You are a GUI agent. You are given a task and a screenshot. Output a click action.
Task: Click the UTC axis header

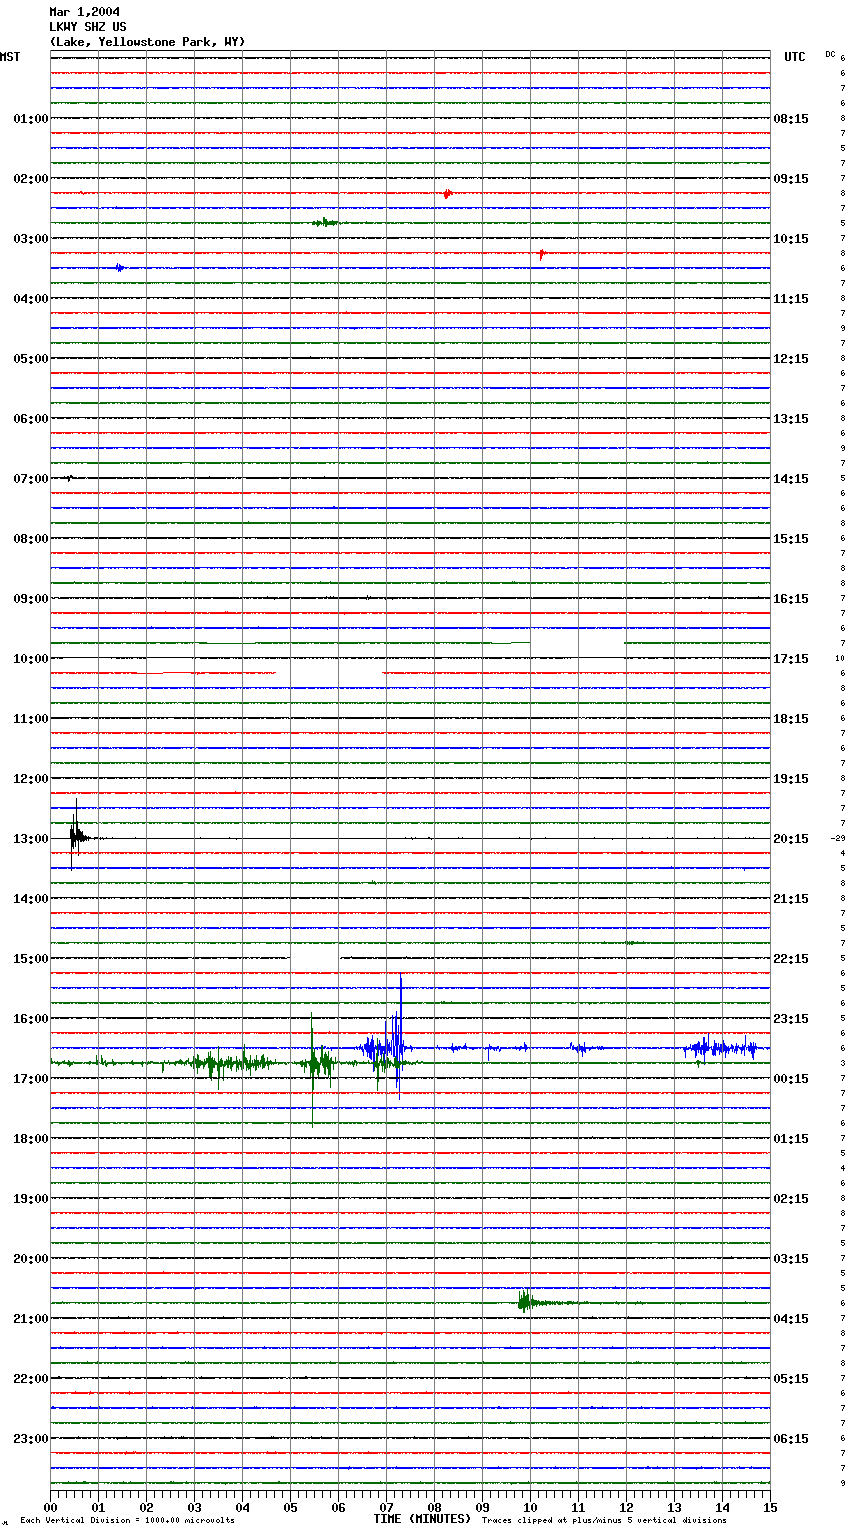(x=794, y=57)
